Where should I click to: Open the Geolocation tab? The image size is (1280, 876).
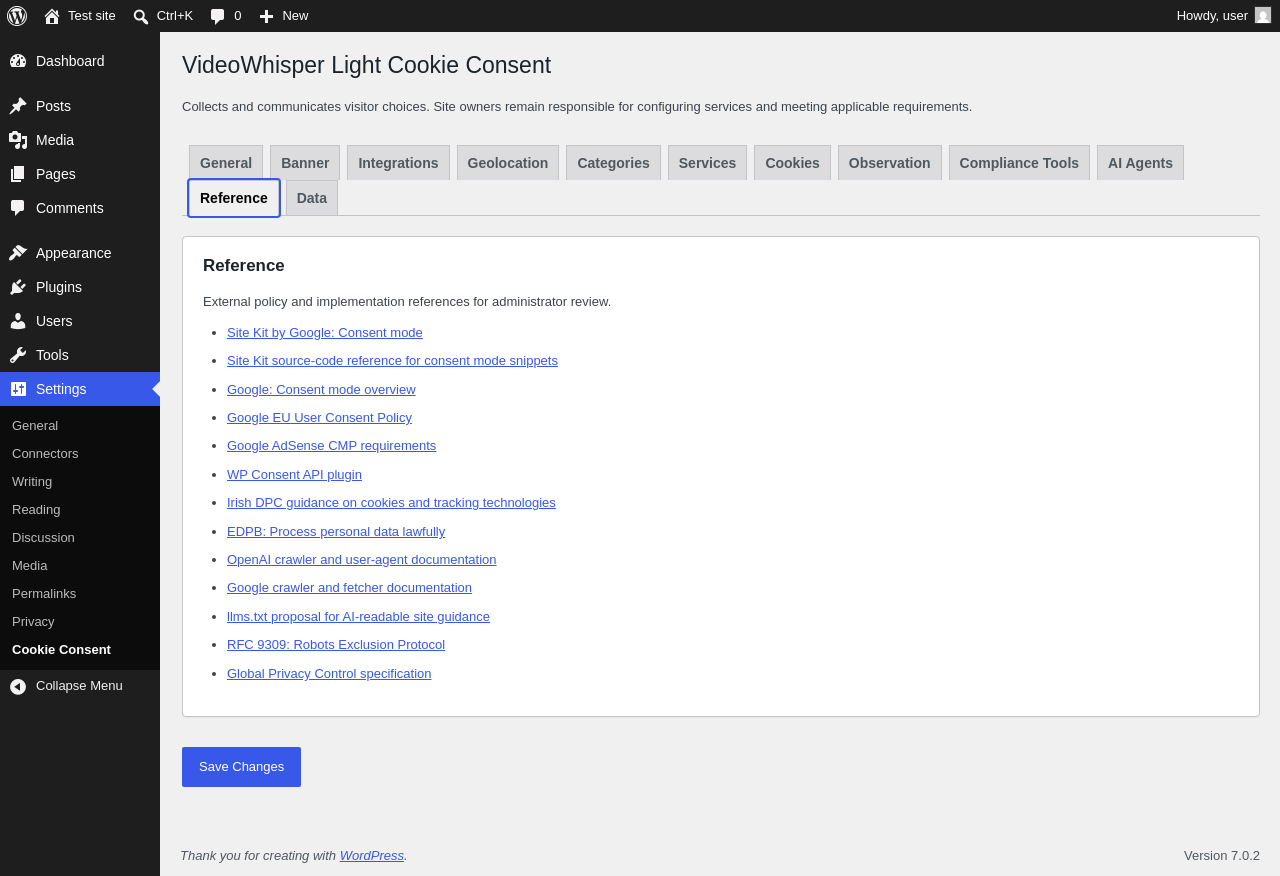pos(508,163)
